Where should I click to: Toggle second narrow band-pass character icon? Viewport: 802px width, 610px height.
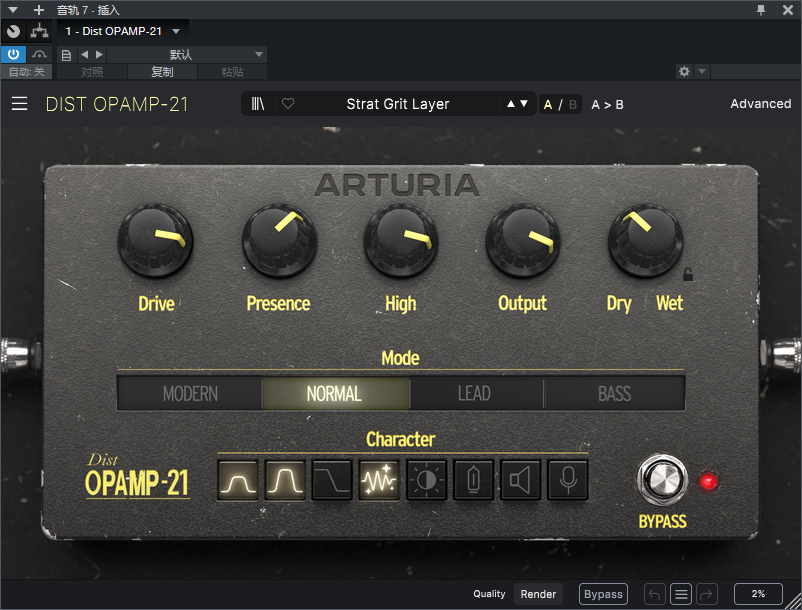(x=285, y=480)
